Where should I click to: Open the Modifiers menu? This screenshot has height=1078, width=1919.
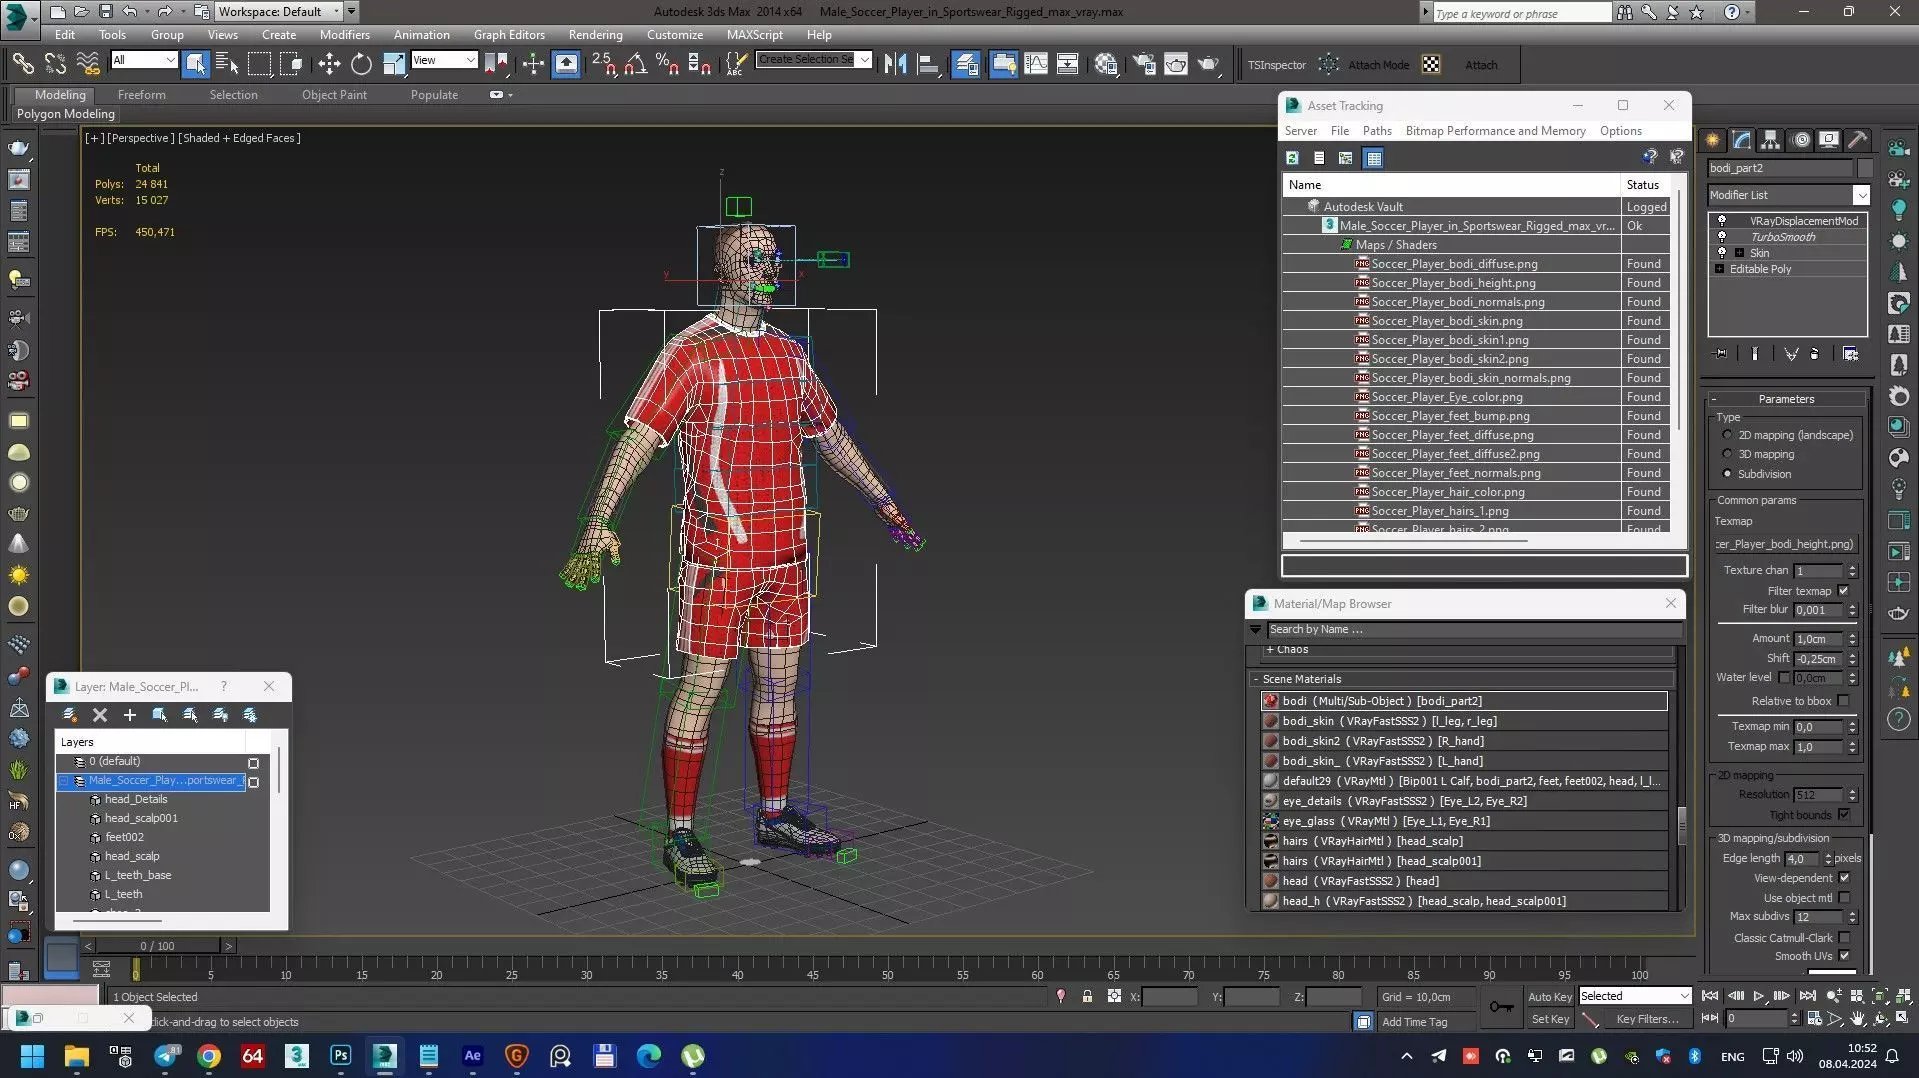(344, 34)
